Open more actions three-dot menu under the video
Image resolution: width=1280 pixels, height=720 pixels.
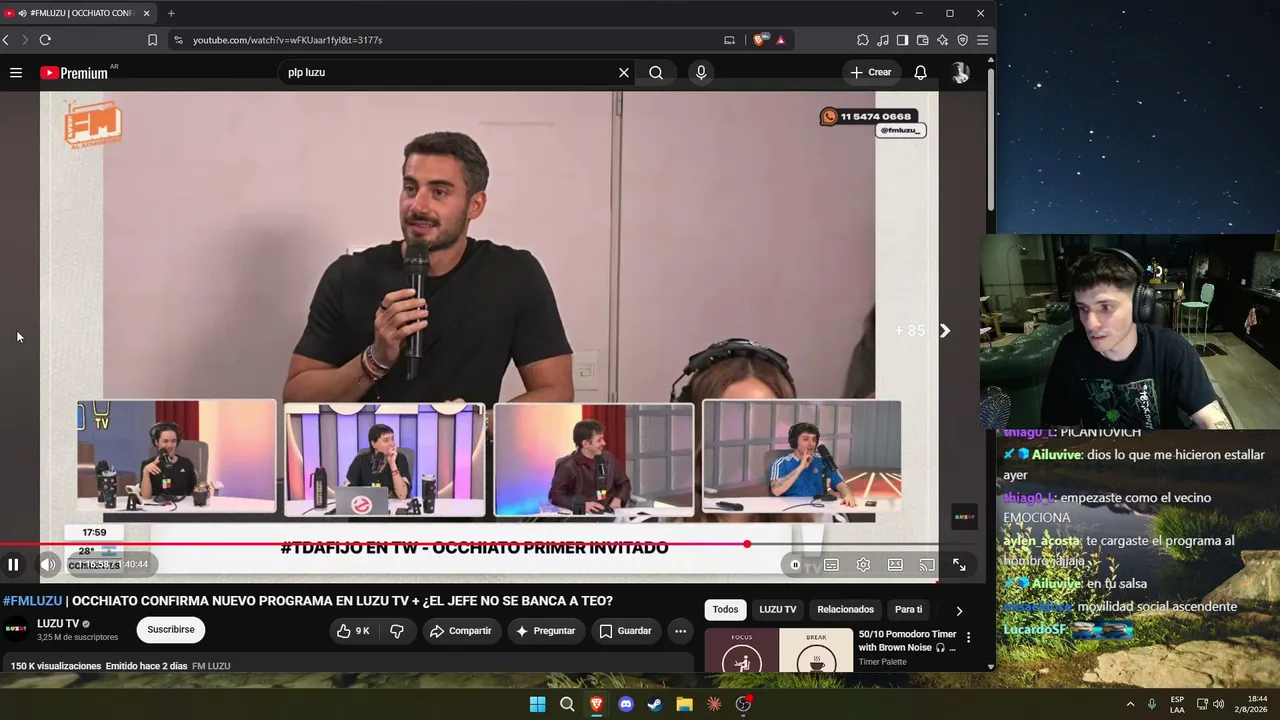[x=680, y=631]
